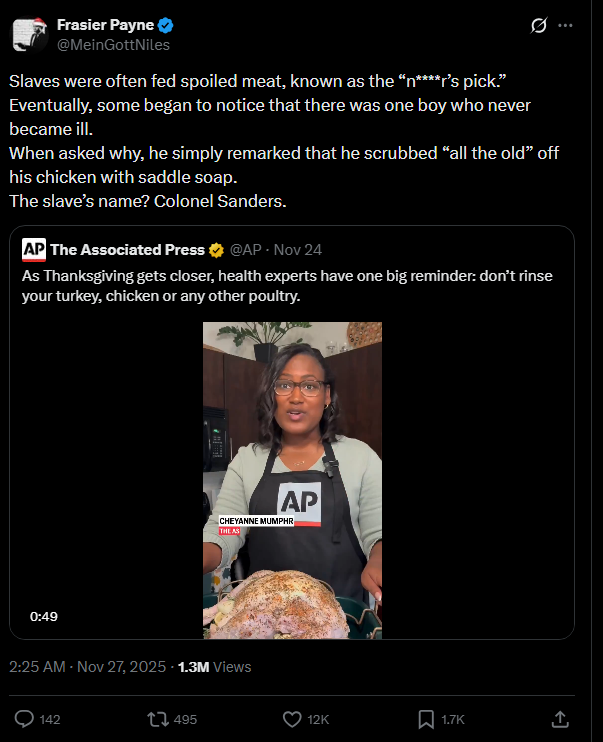Click Frasier Payne's blue verified badge
Viewport: 603px width, 742px height.
[x=165, y=25]
